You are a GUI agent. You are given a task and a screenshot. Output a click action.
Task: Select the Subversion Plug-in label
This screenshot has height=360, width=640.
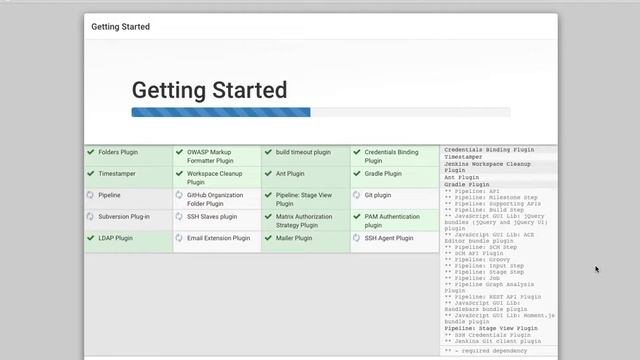pyautogui.click(x=124, y=217)
